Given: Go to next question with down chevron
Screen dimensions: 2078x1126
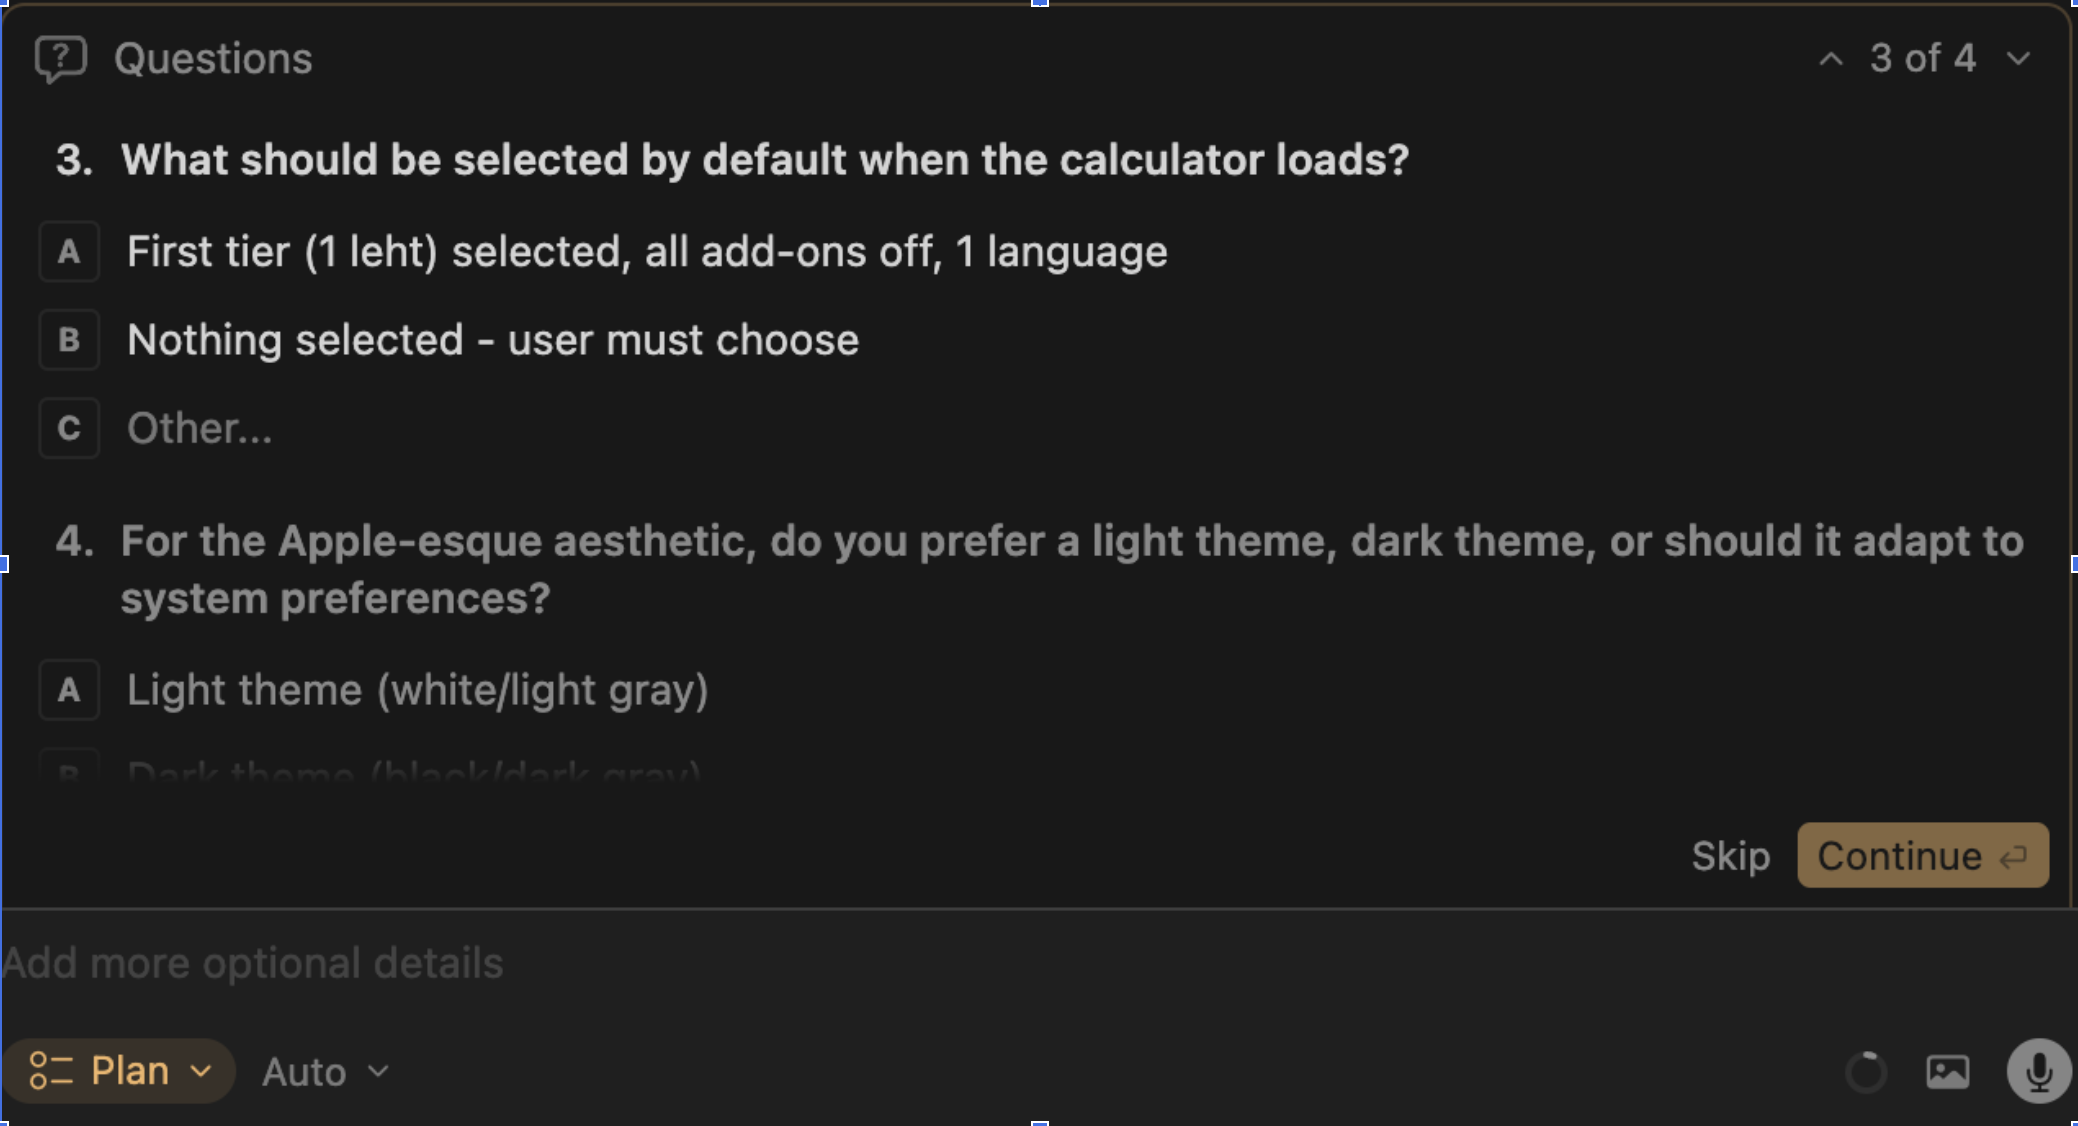Looking at the screenshot, I should (x=2018, y=59).
